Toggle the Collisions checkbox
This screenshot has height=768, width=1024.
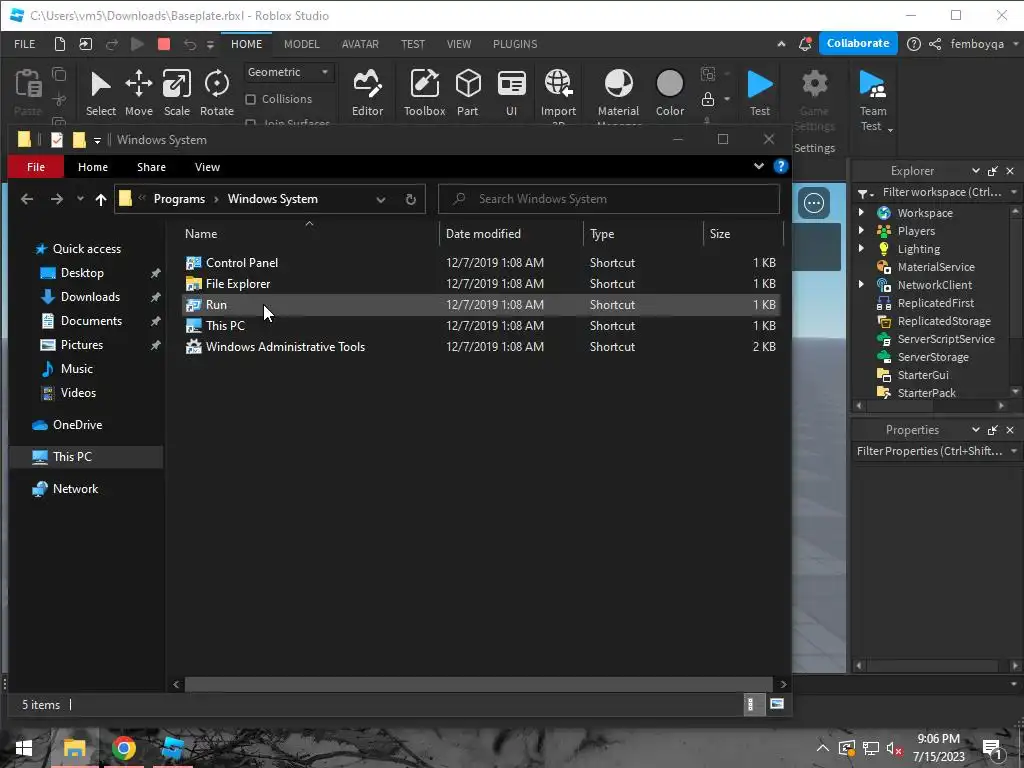pos(250,99)
